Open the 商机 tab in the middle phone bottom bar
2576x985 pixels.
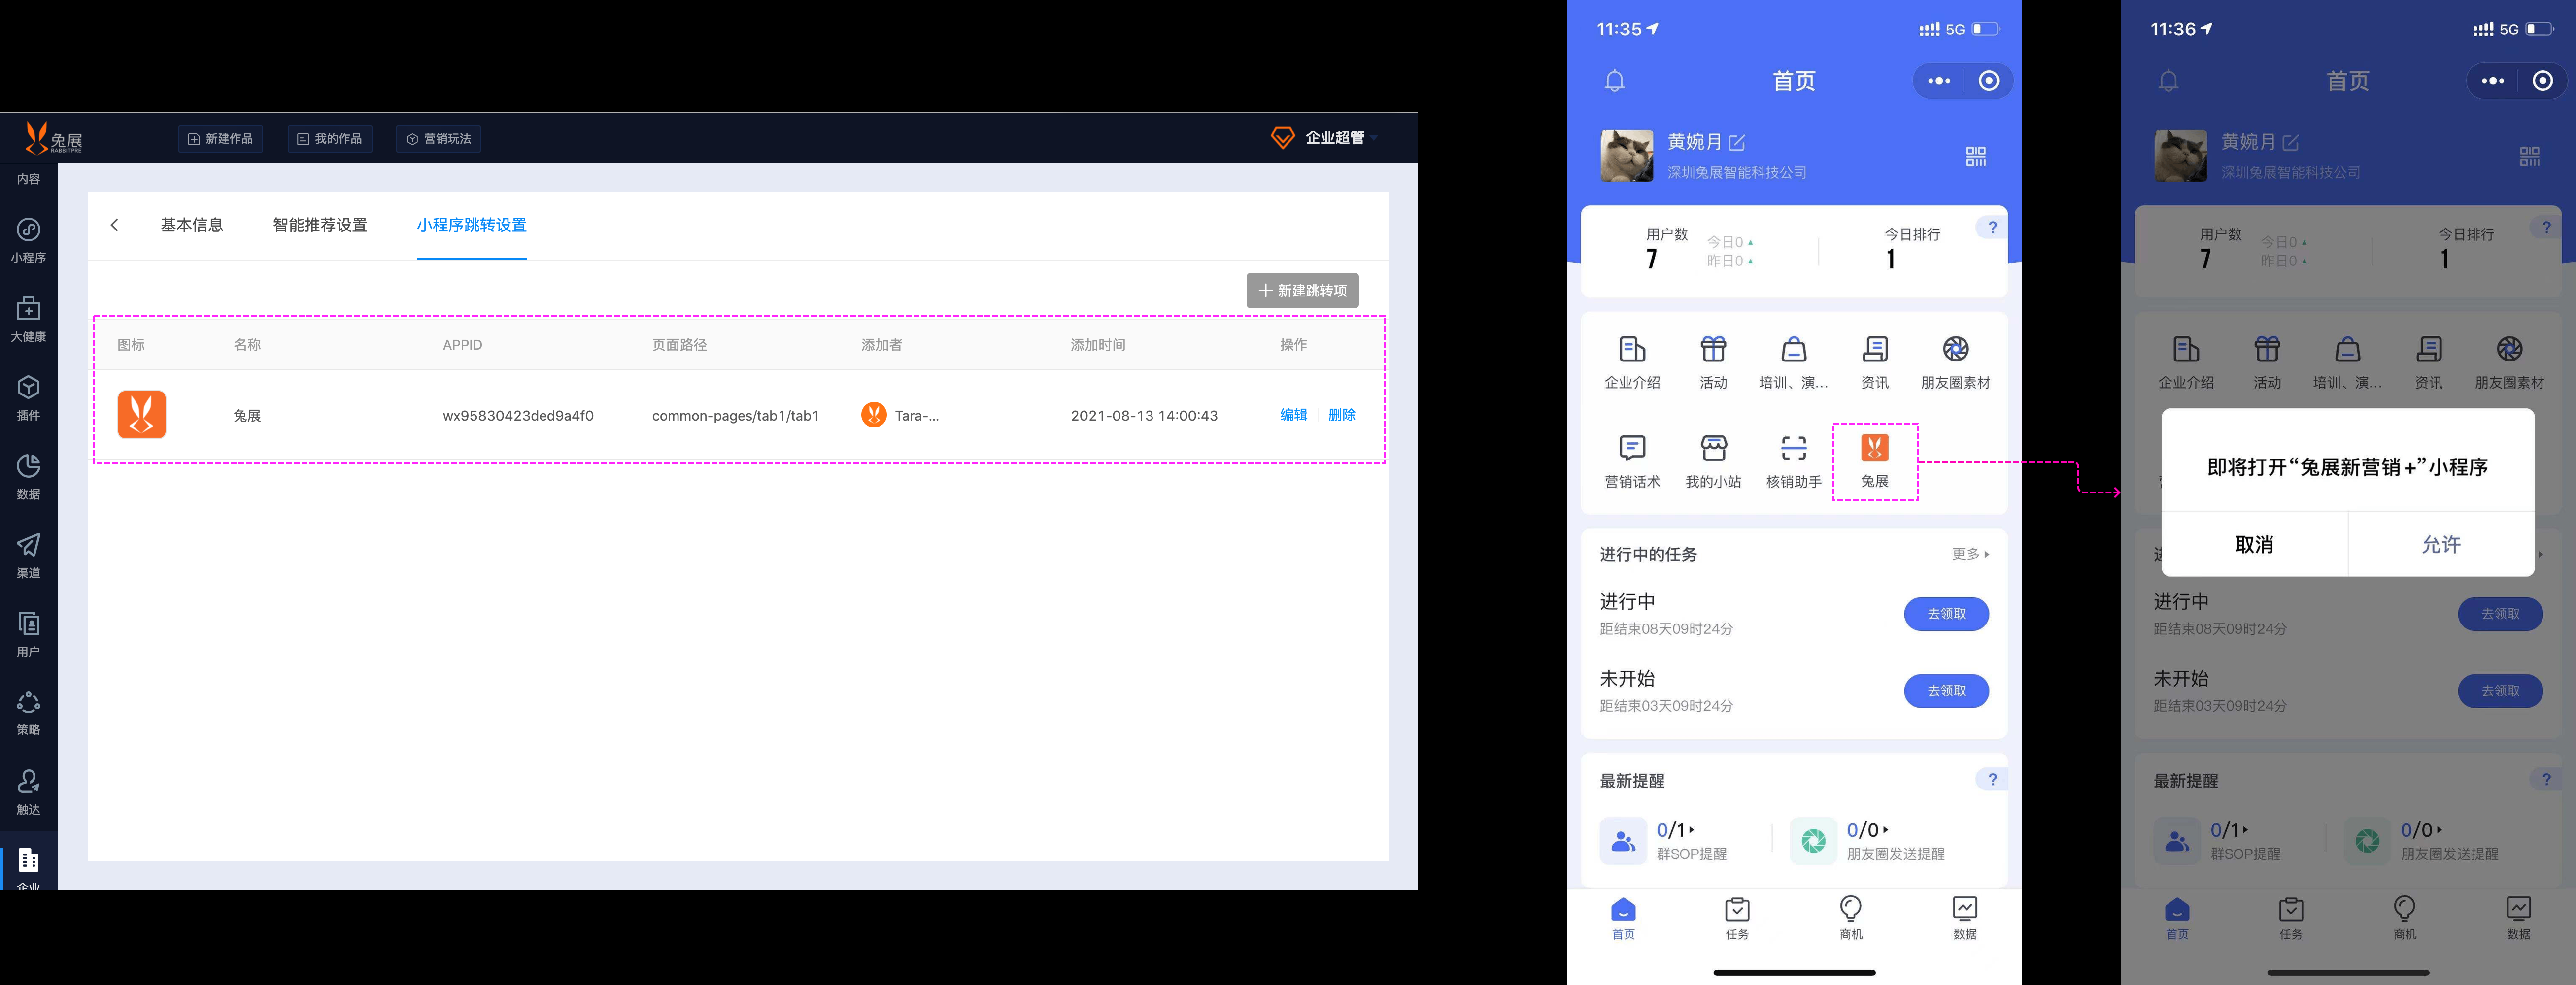point(1850,918)
